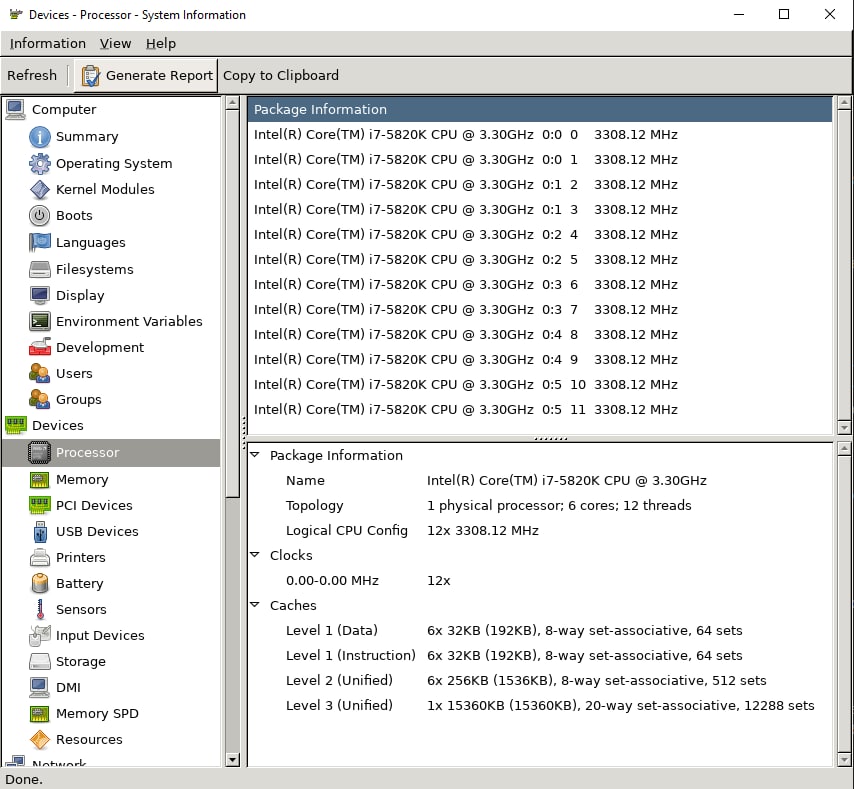Open the Information menu
Screen dimensions: 854x789
(x=47, y=44)
